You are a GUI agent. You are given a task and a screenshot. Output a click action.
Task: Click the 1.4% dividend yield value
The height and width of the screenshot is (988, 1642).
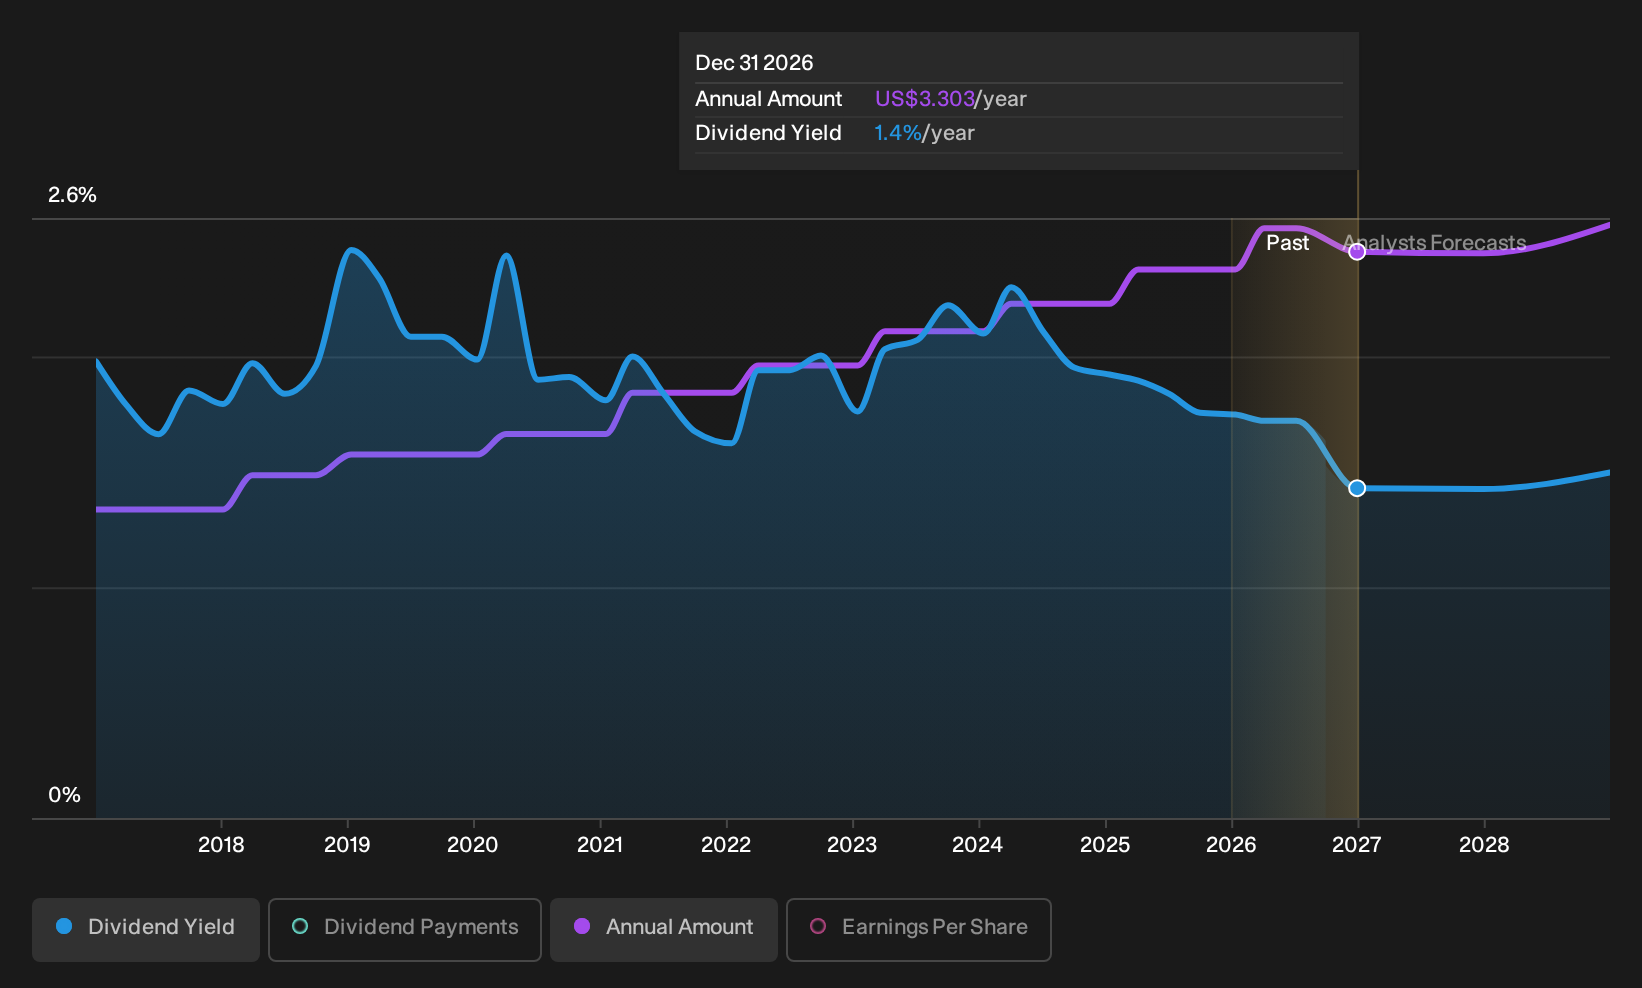pyautogui.click(x=898, y=133)
